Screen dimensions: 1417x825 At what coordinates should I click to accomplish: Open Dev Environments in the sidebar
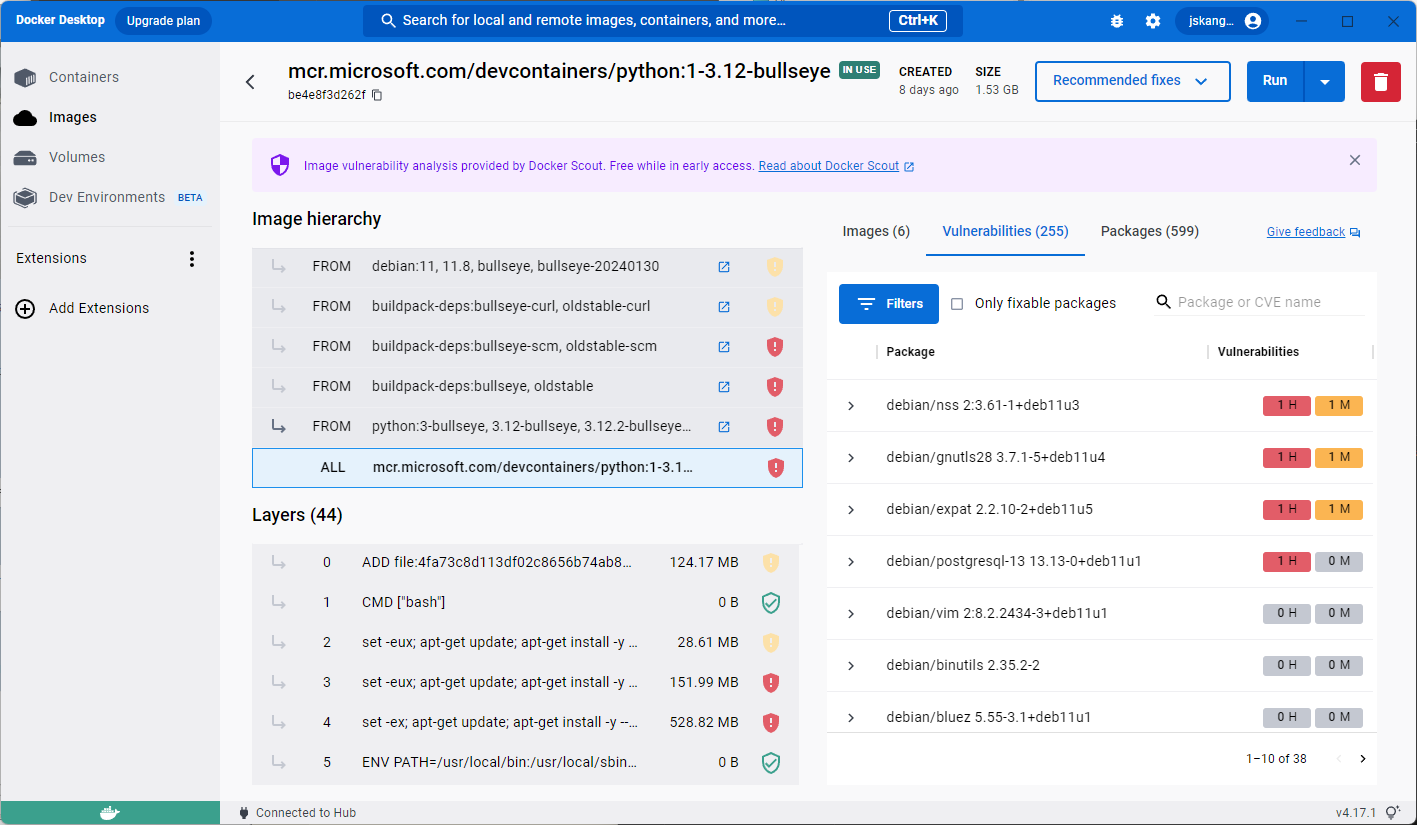pyautogui.click(x=110, y=197)
